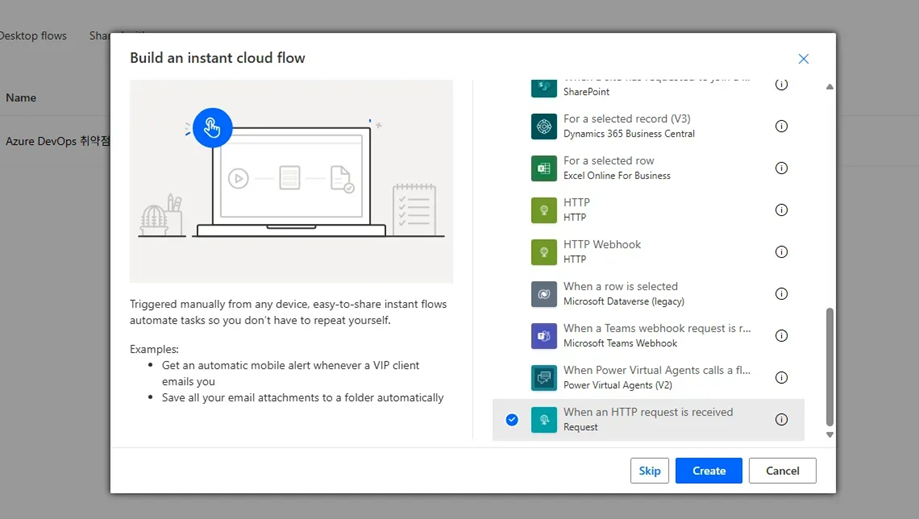Viewport: 919px width, 519px height.
Task: Click the Power Virtual Agents (V2) icon
Action: tap(544, 378)
